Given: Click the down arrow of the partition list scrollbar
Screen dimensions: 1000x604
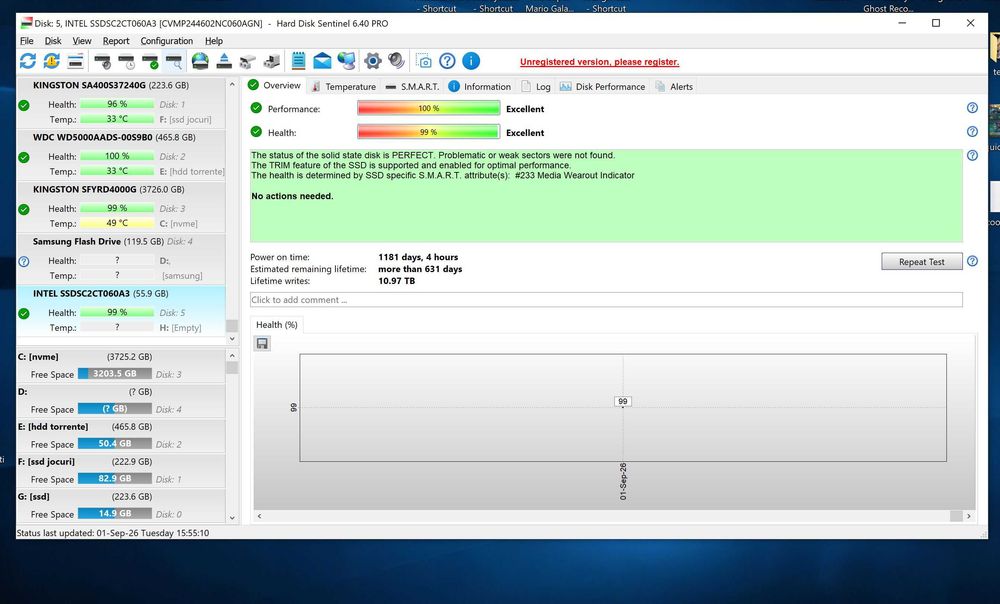Looking at the screenshot, I should [x=232, y=518].
